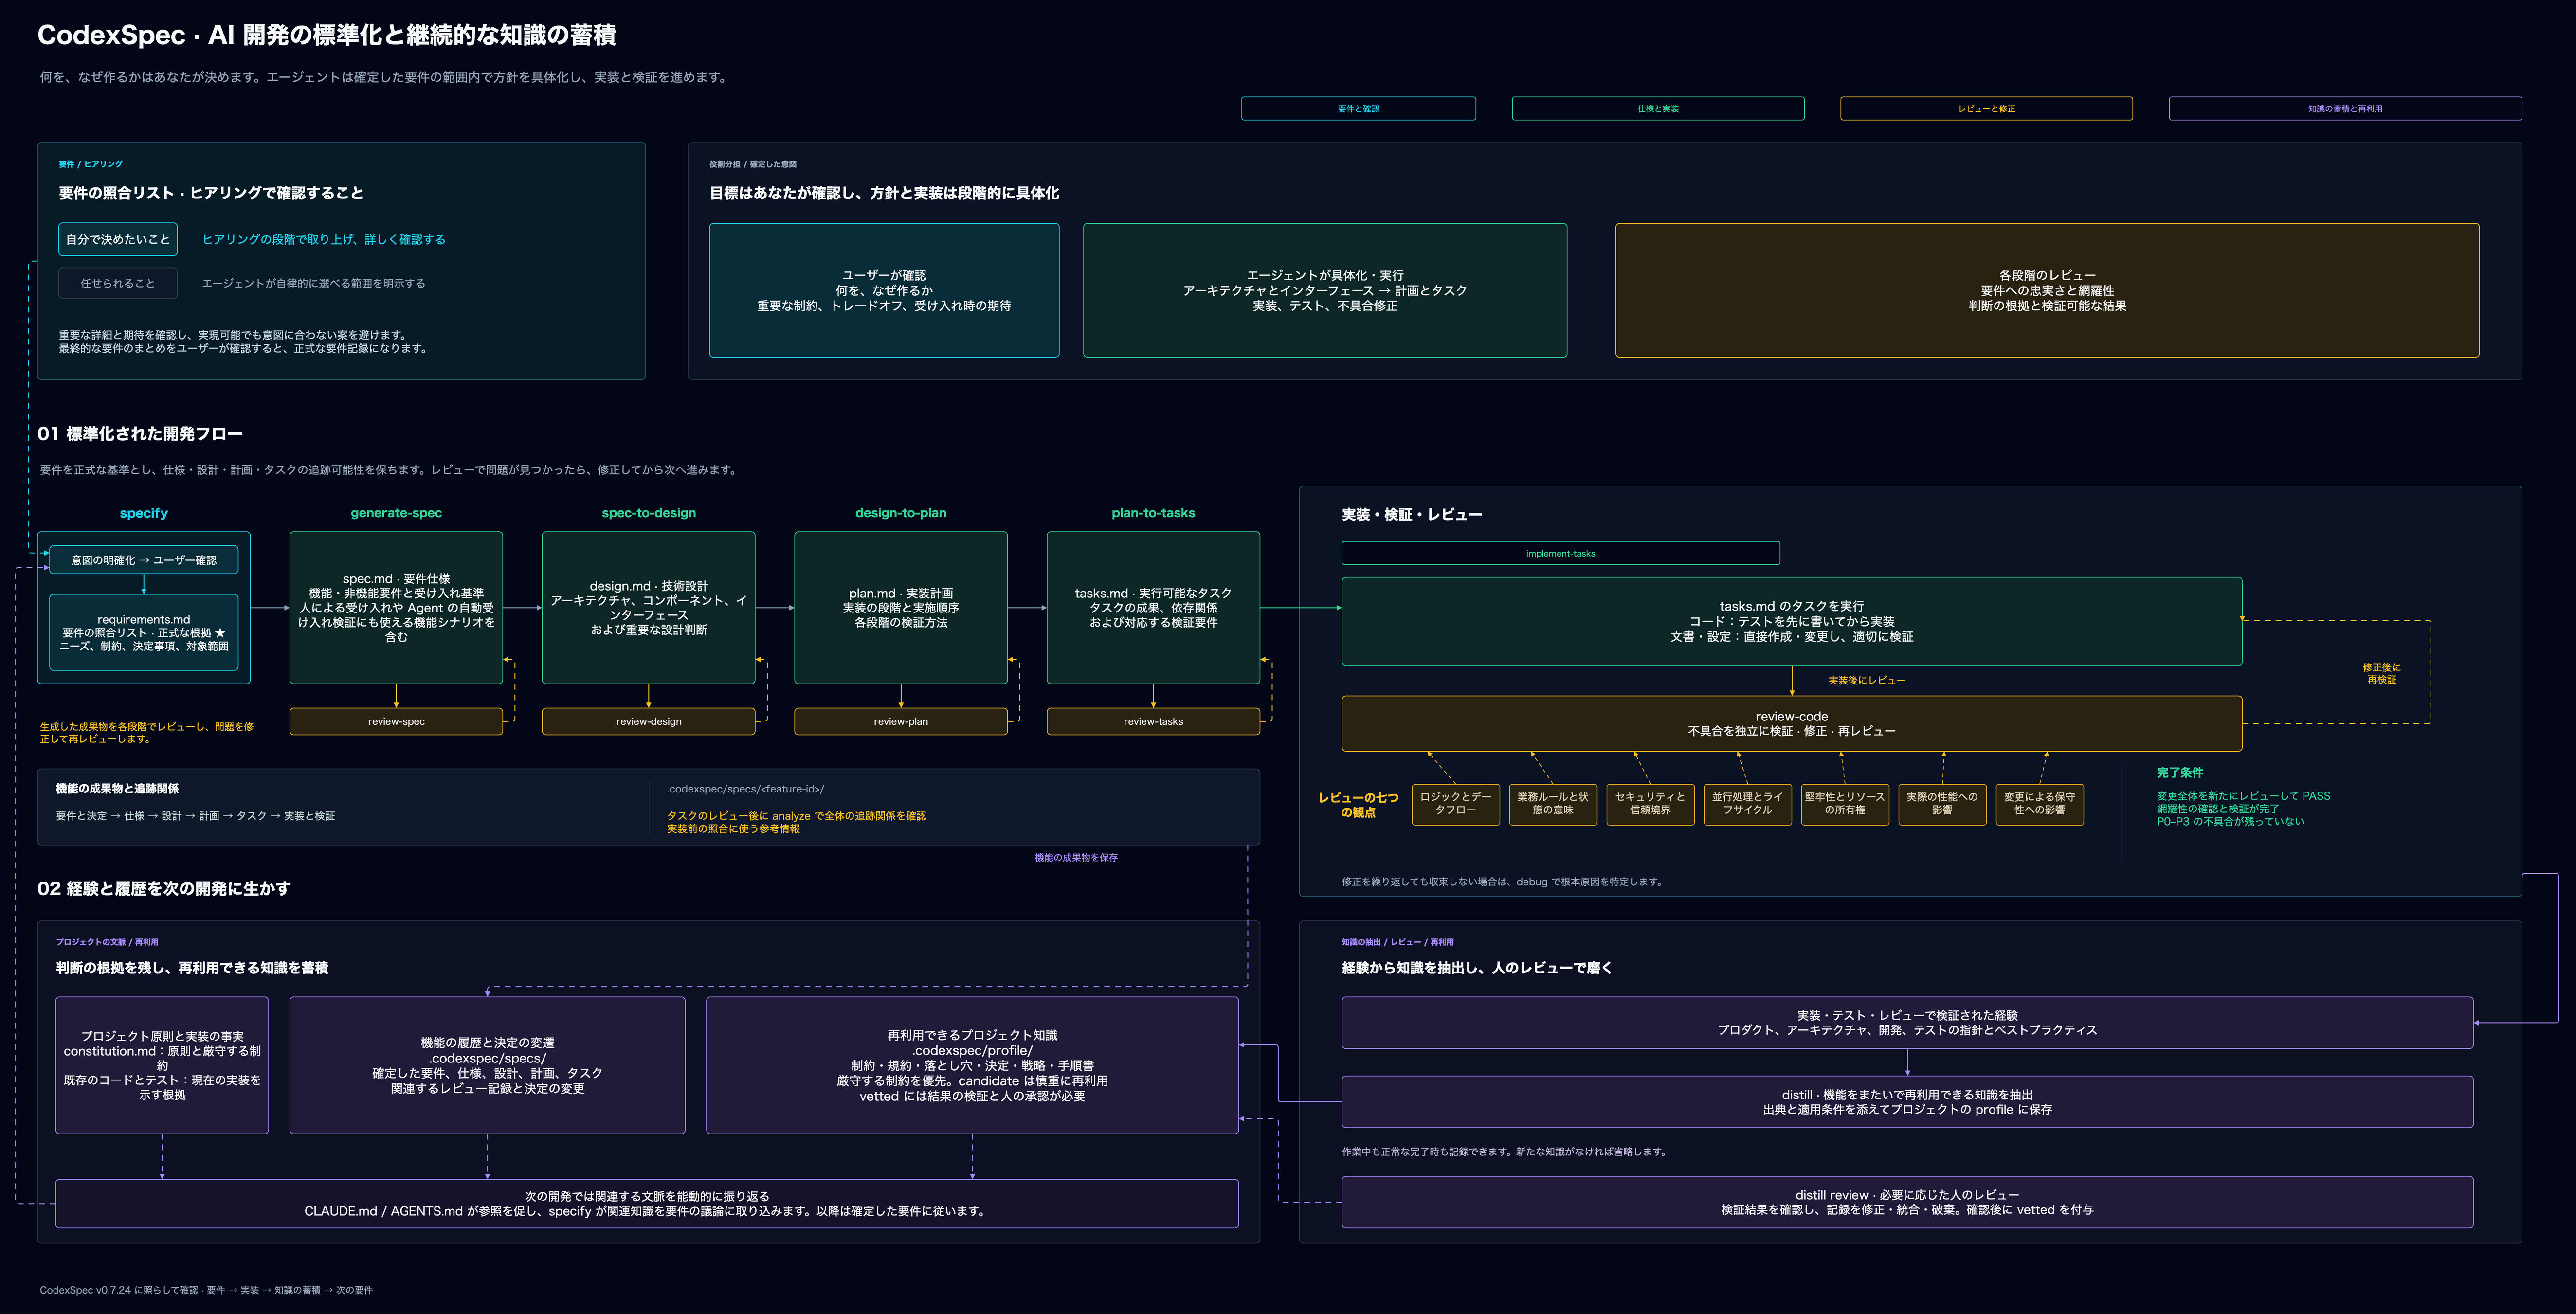This screenshot has width=2576, height=1314.
Task: Click the 自分で決めたいこと tag
Action: pos(118,239)
